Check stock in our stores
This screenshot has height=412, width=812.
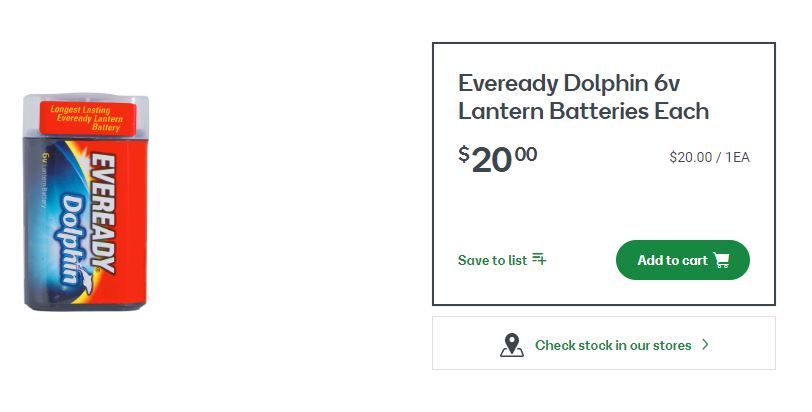tap(612, 345)
